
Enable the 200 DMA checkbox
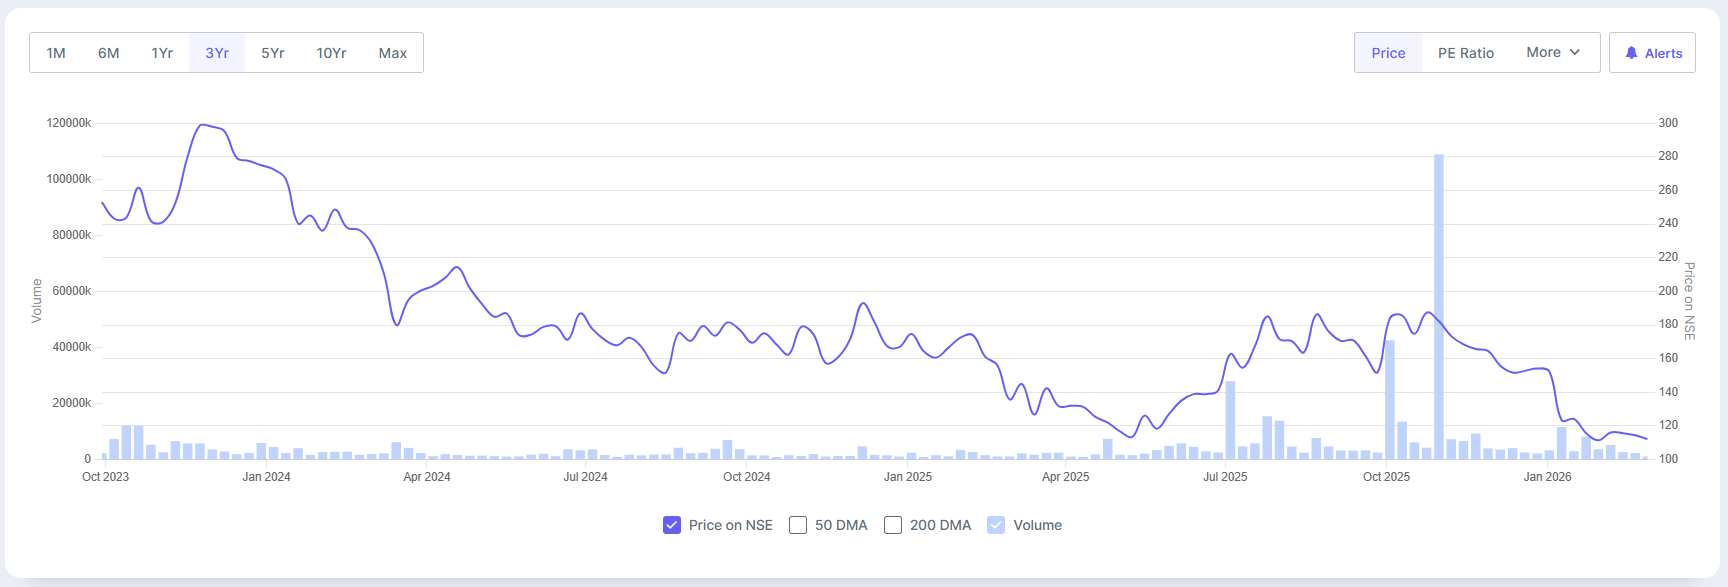coord(893,525)
